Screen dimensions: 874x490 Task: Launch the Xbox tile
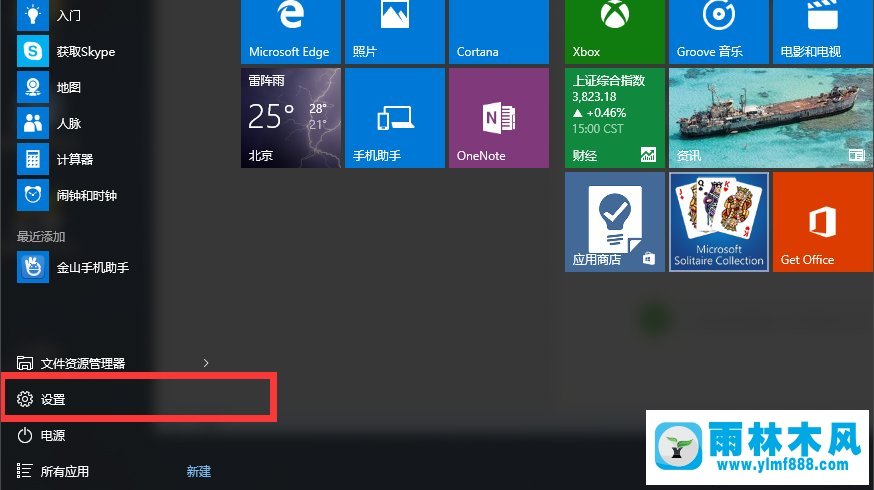[x=615, y=32]
